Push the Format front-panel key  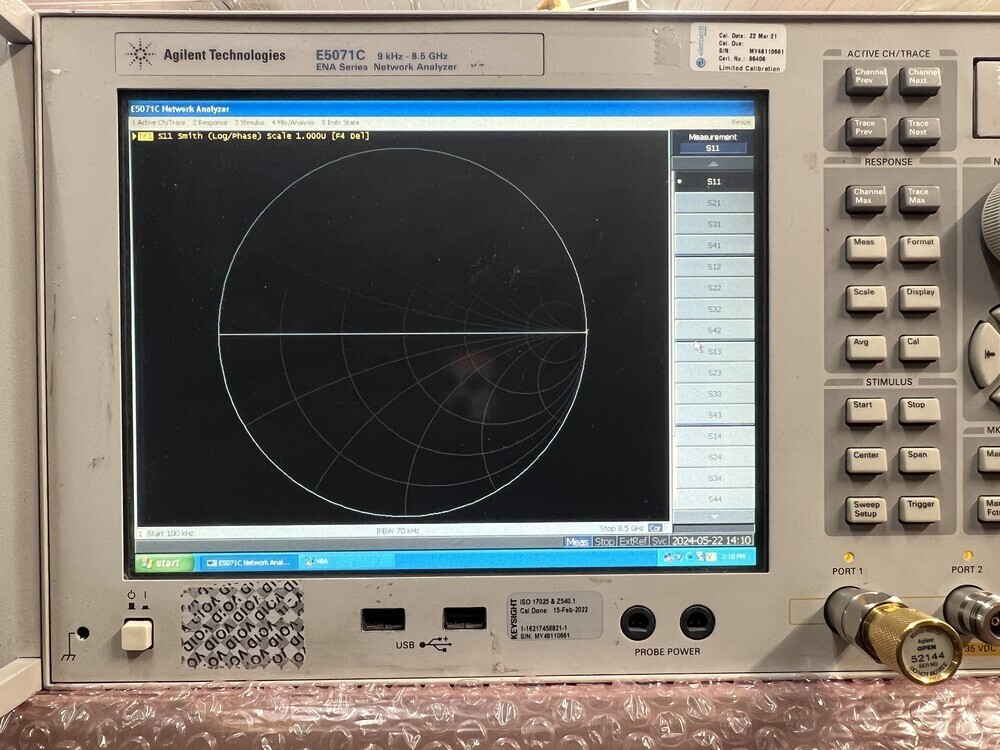tap(919, 249)
